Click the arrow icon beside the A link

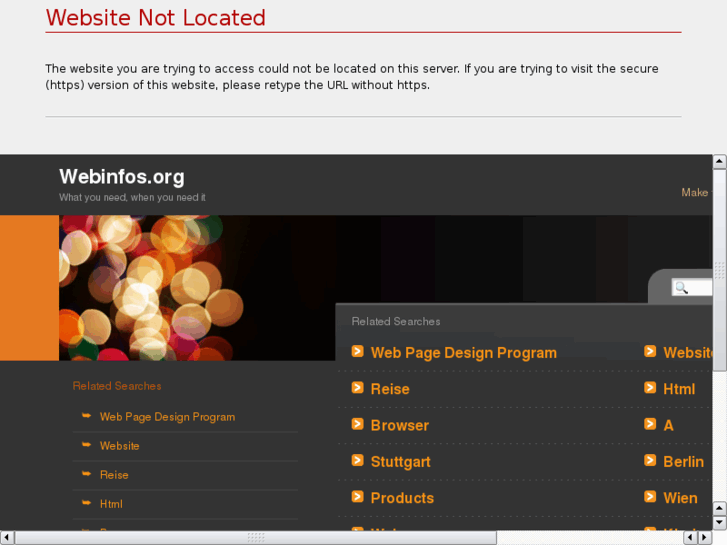tap(650, 424)
